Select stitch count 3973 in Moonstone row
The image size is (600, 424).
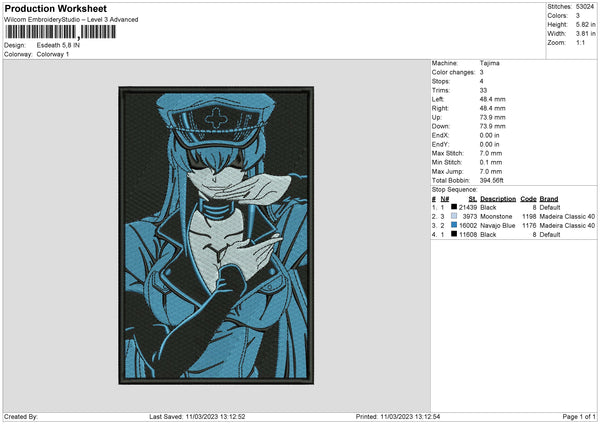470,217
